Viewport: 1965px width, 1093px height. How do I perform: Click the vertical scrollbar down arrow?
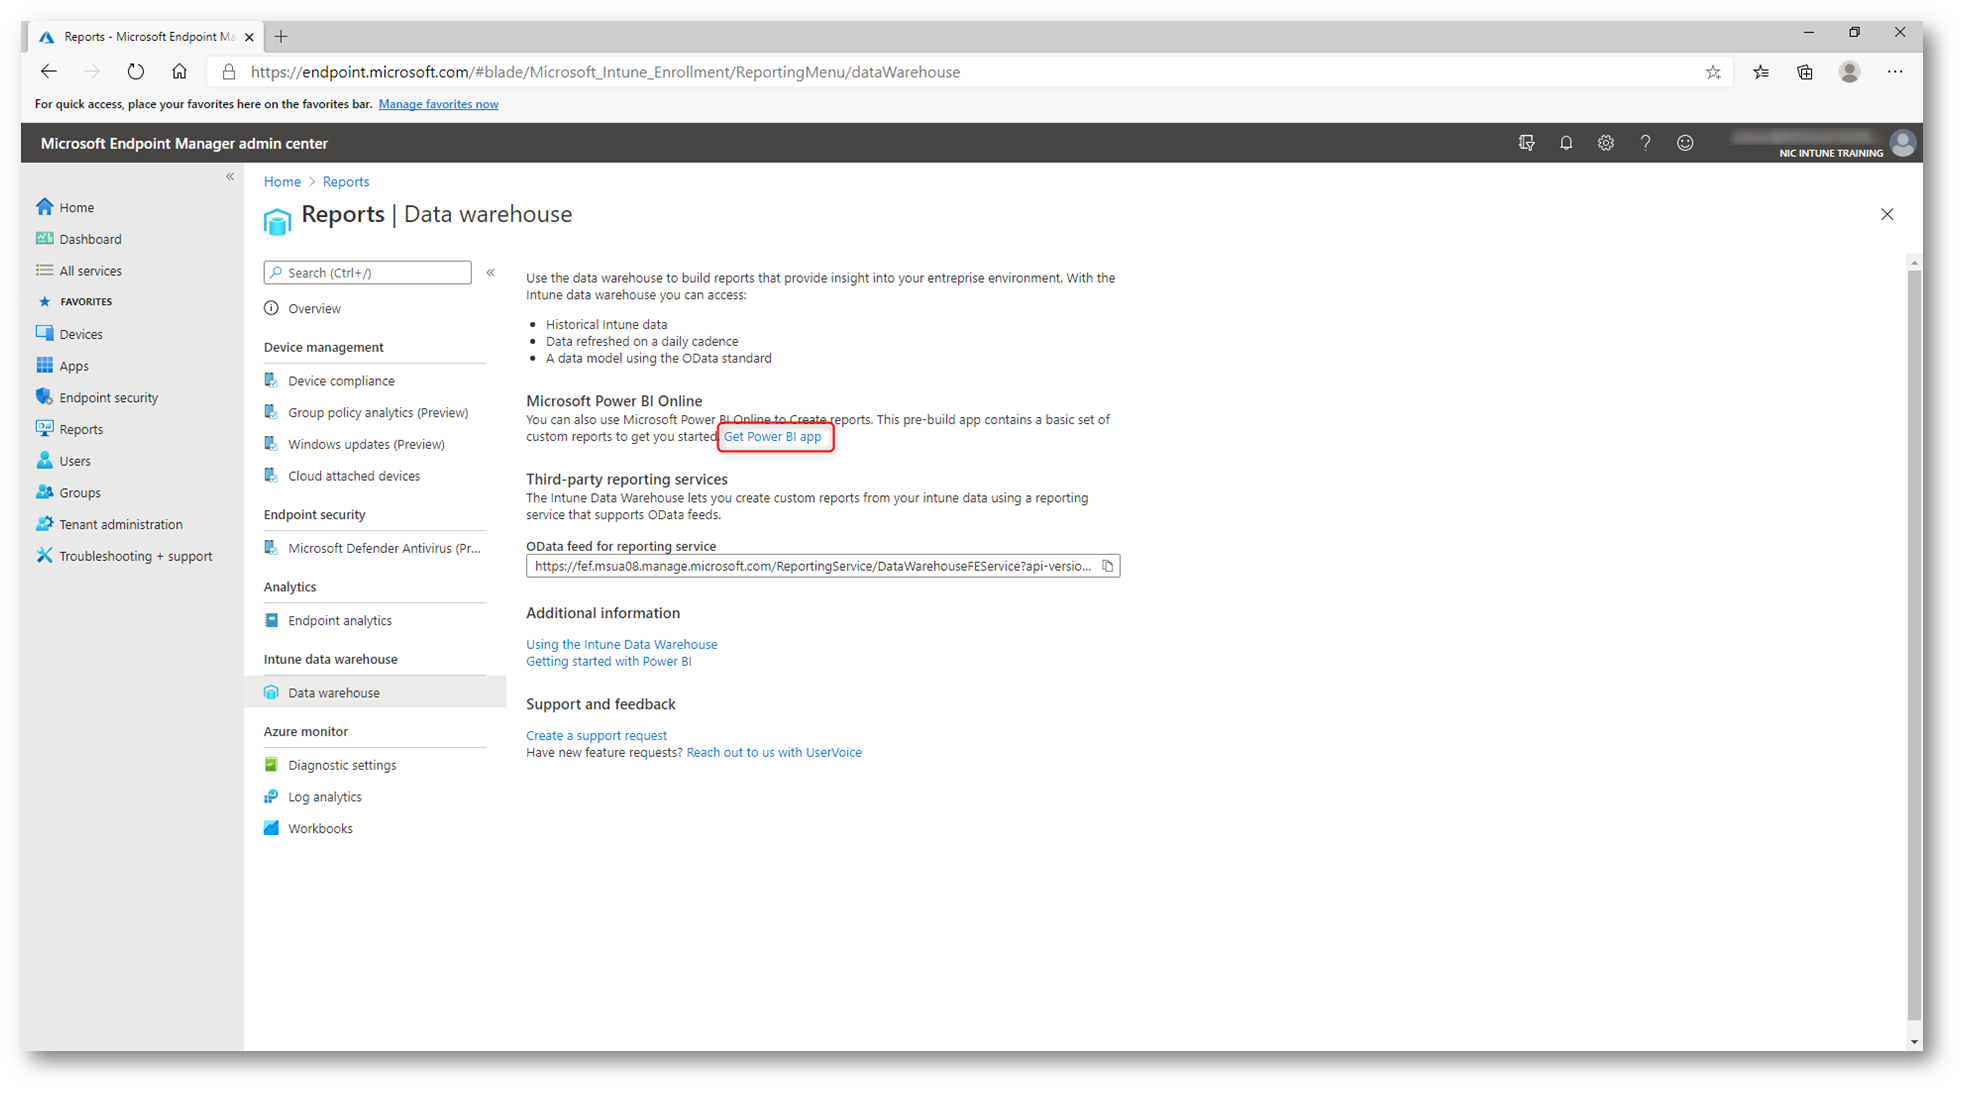point(1914,1042)
